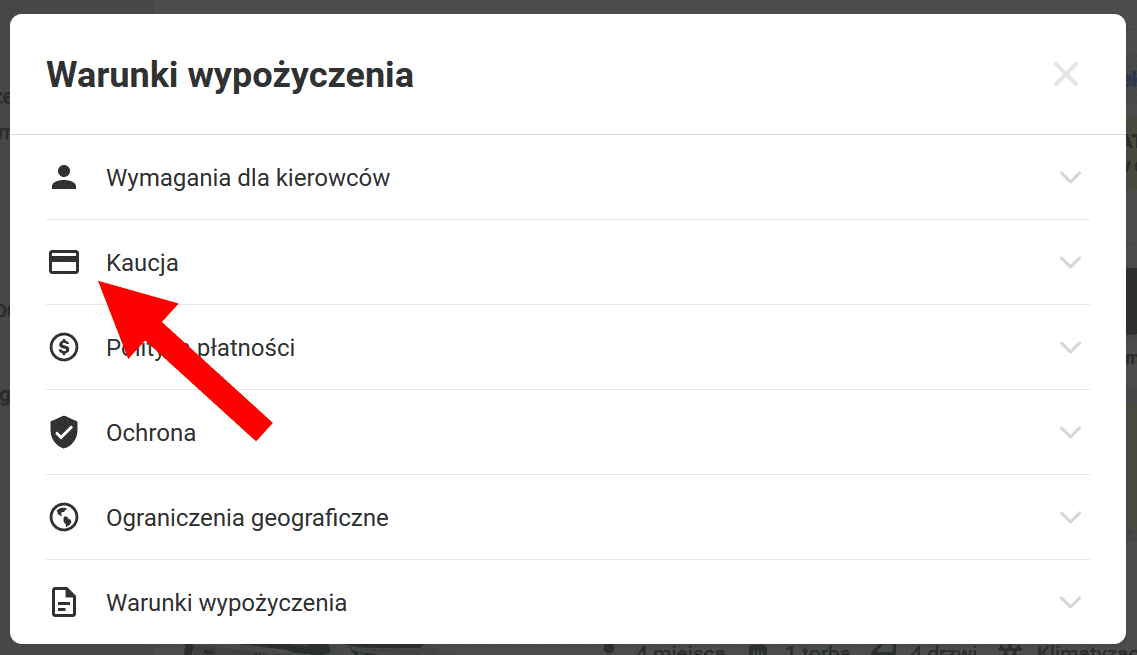Expand the Kaucja section chevron
The height and width of the screenshot is (655, 1137).
pyautogui.click(x=1070, y=262)
